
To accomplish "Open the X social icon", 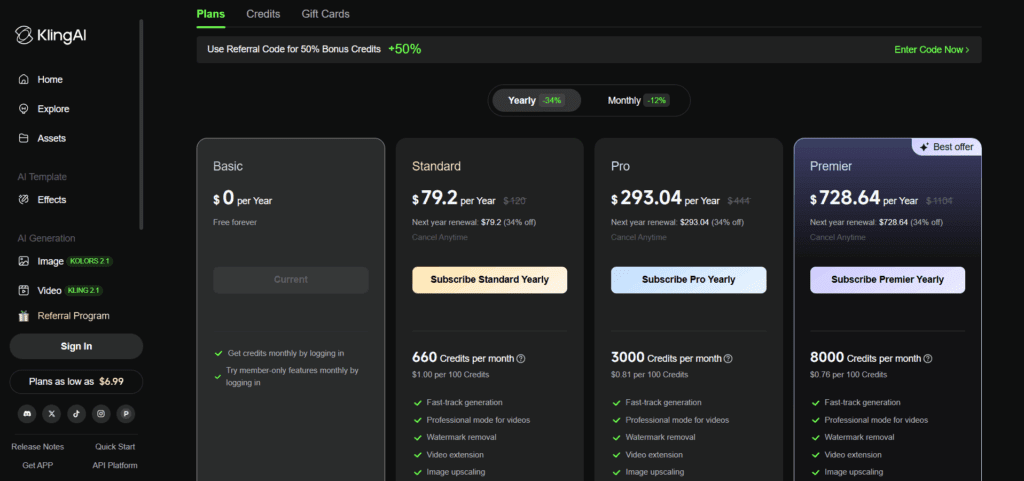I will coord(52,413).
